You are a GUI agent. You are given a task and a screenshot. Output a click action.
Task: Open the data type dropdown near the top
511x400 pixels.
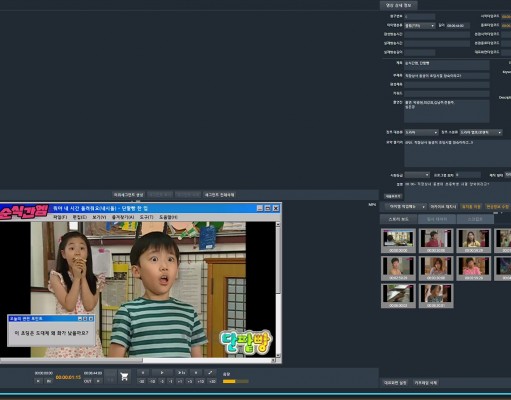[420, 26]
